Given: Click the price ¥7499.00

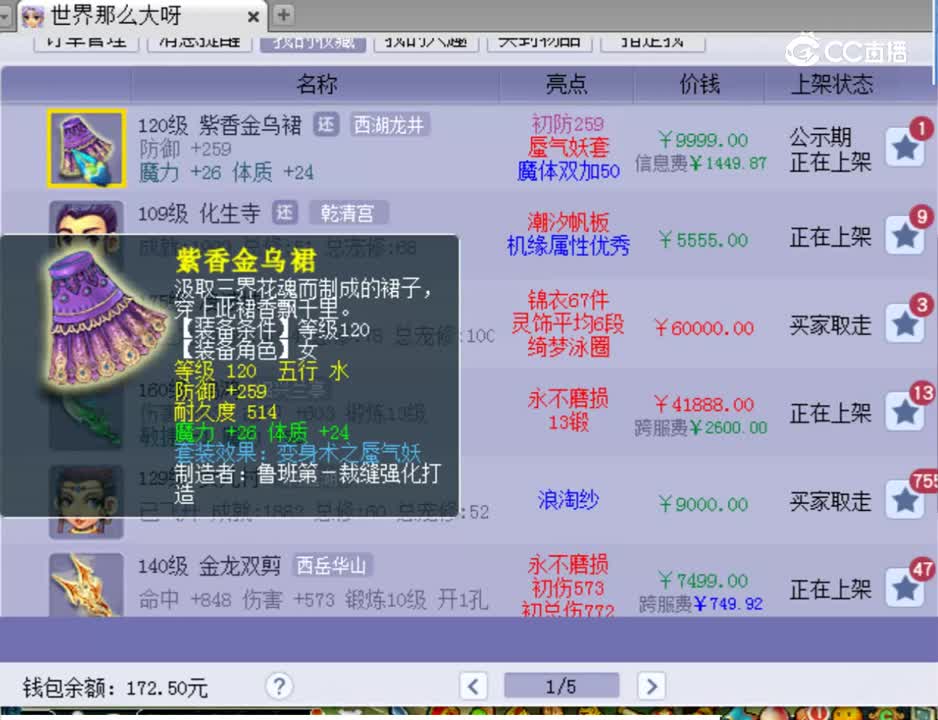Looking at the screenshot, I should coord(703,580).
